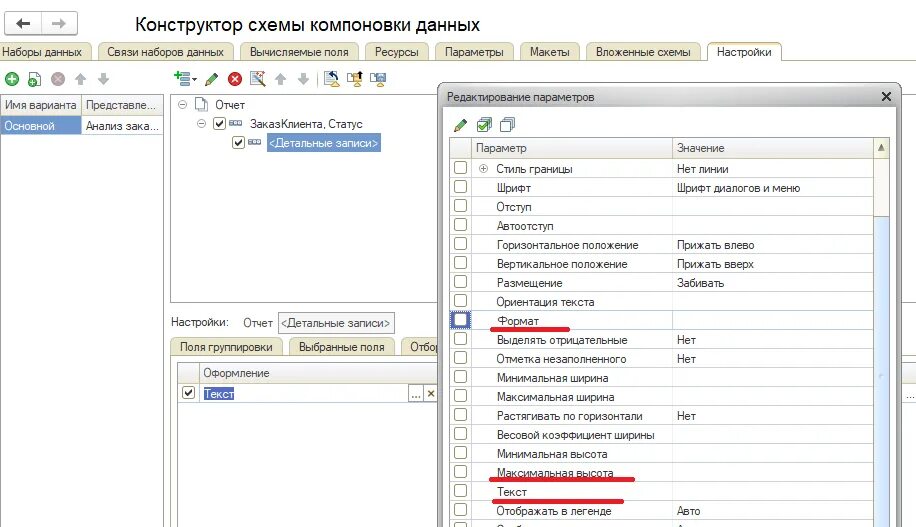Open the Макеты tab
916x527 pixels.
(x=550, y=52)
